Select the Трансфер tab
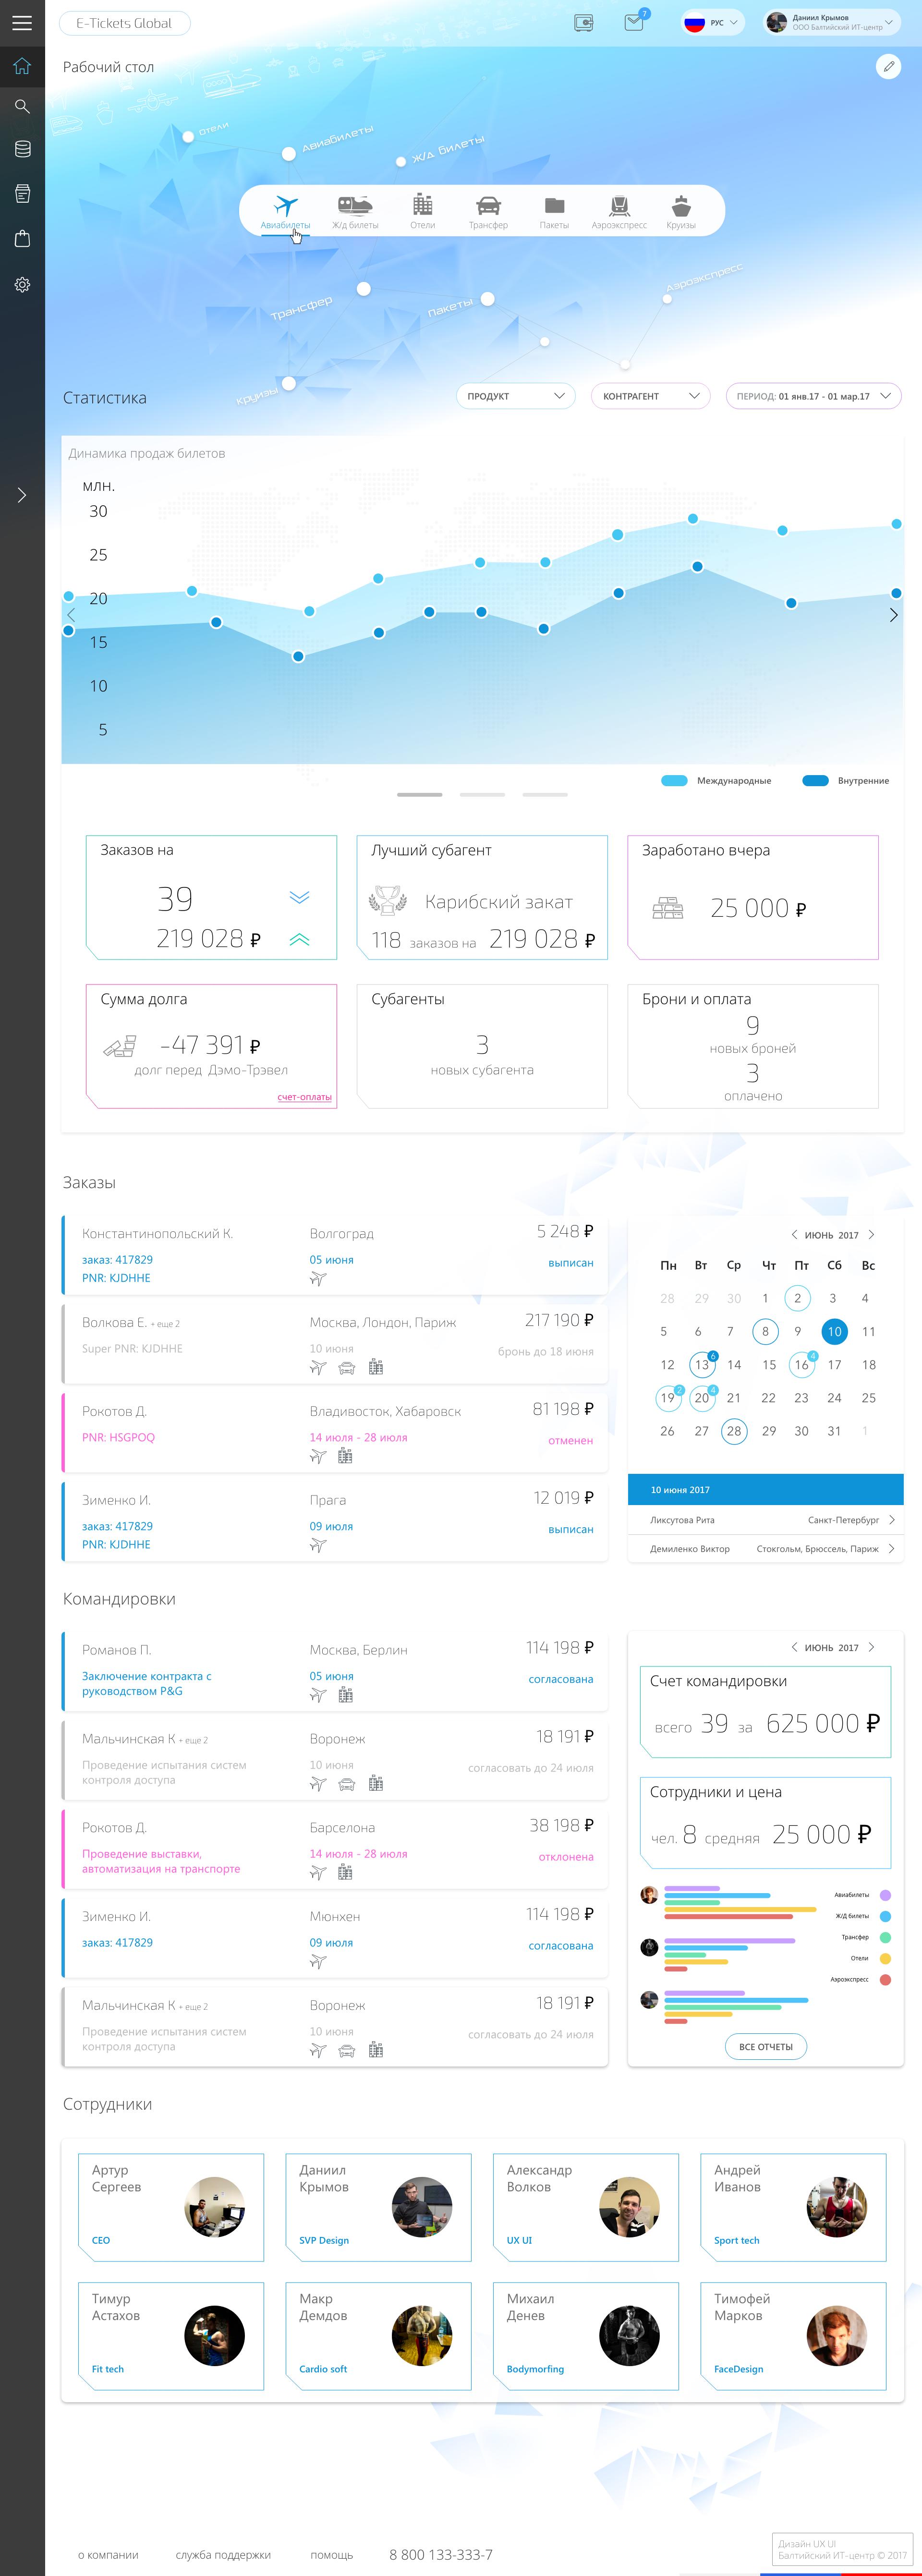This screenshot has height=2576, width=922. click(x=488, y=211)
